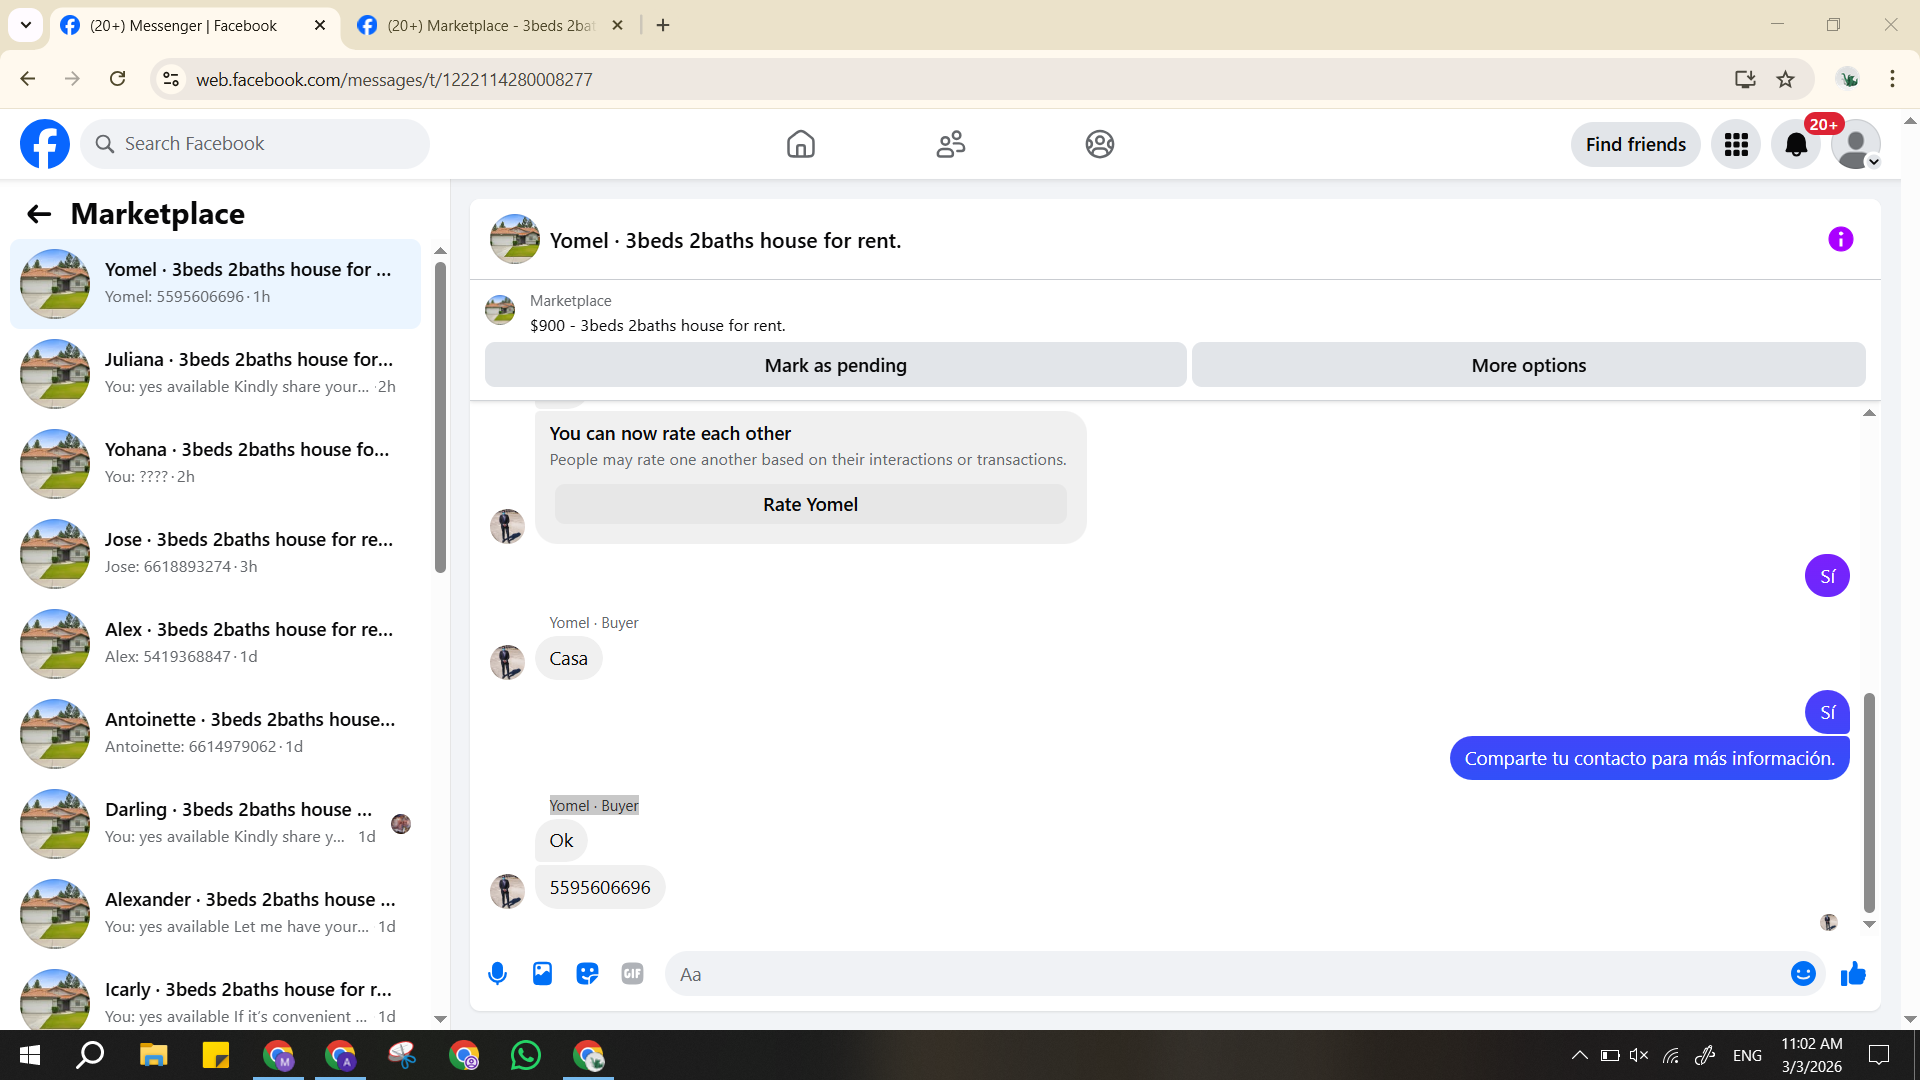Open the emoji picker in message box
The width and height of the screenshot is (1920, 1080).
coord(1803,974)
